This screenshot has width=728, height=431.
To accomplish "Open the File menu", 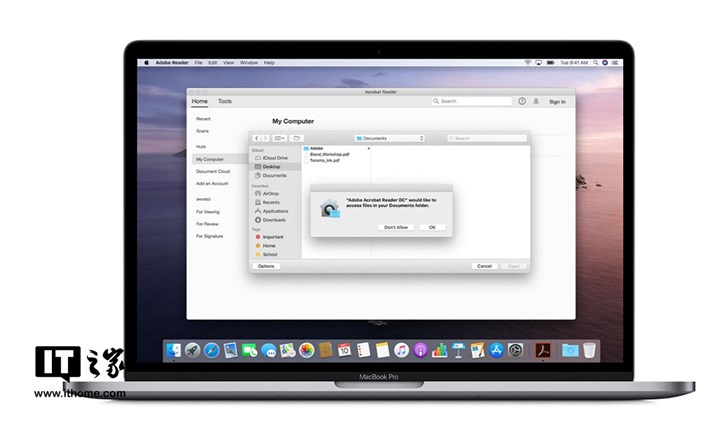I will 198,63.
